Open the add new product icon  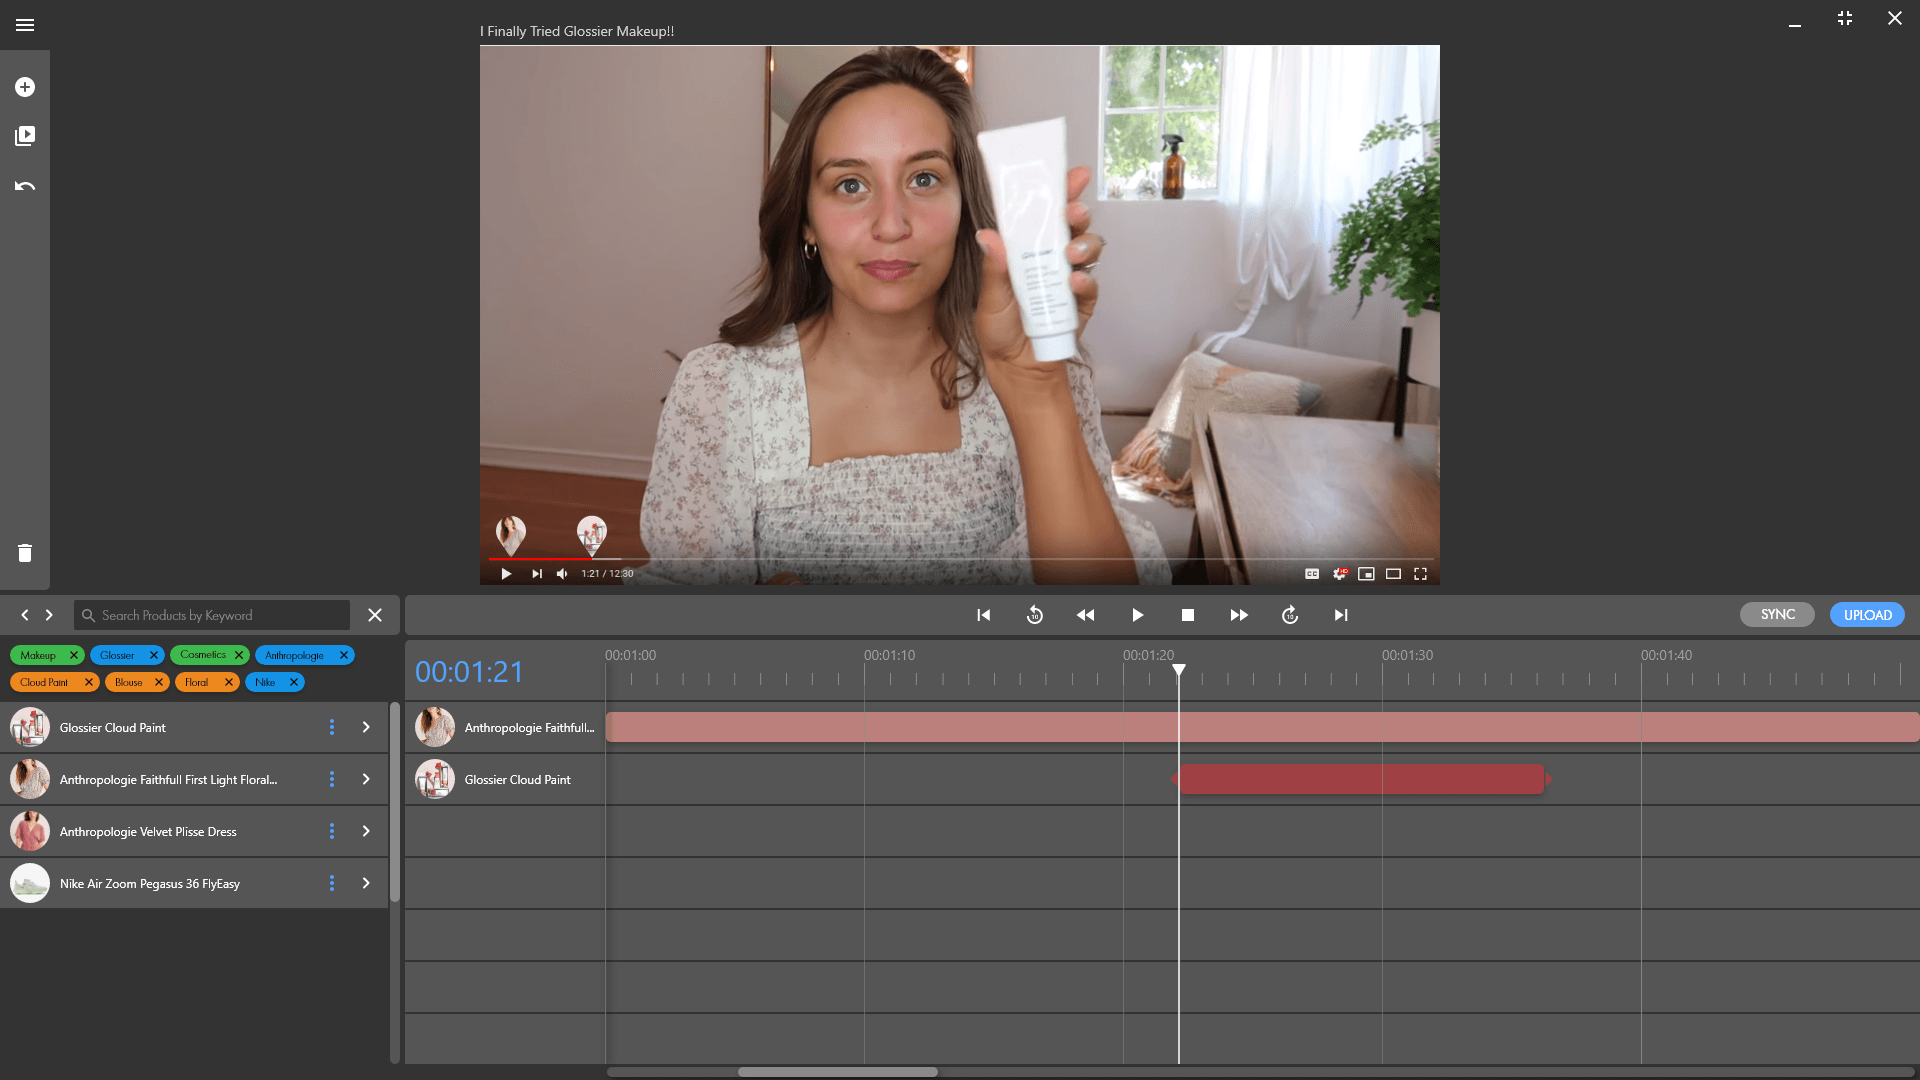tap(25, 87)
